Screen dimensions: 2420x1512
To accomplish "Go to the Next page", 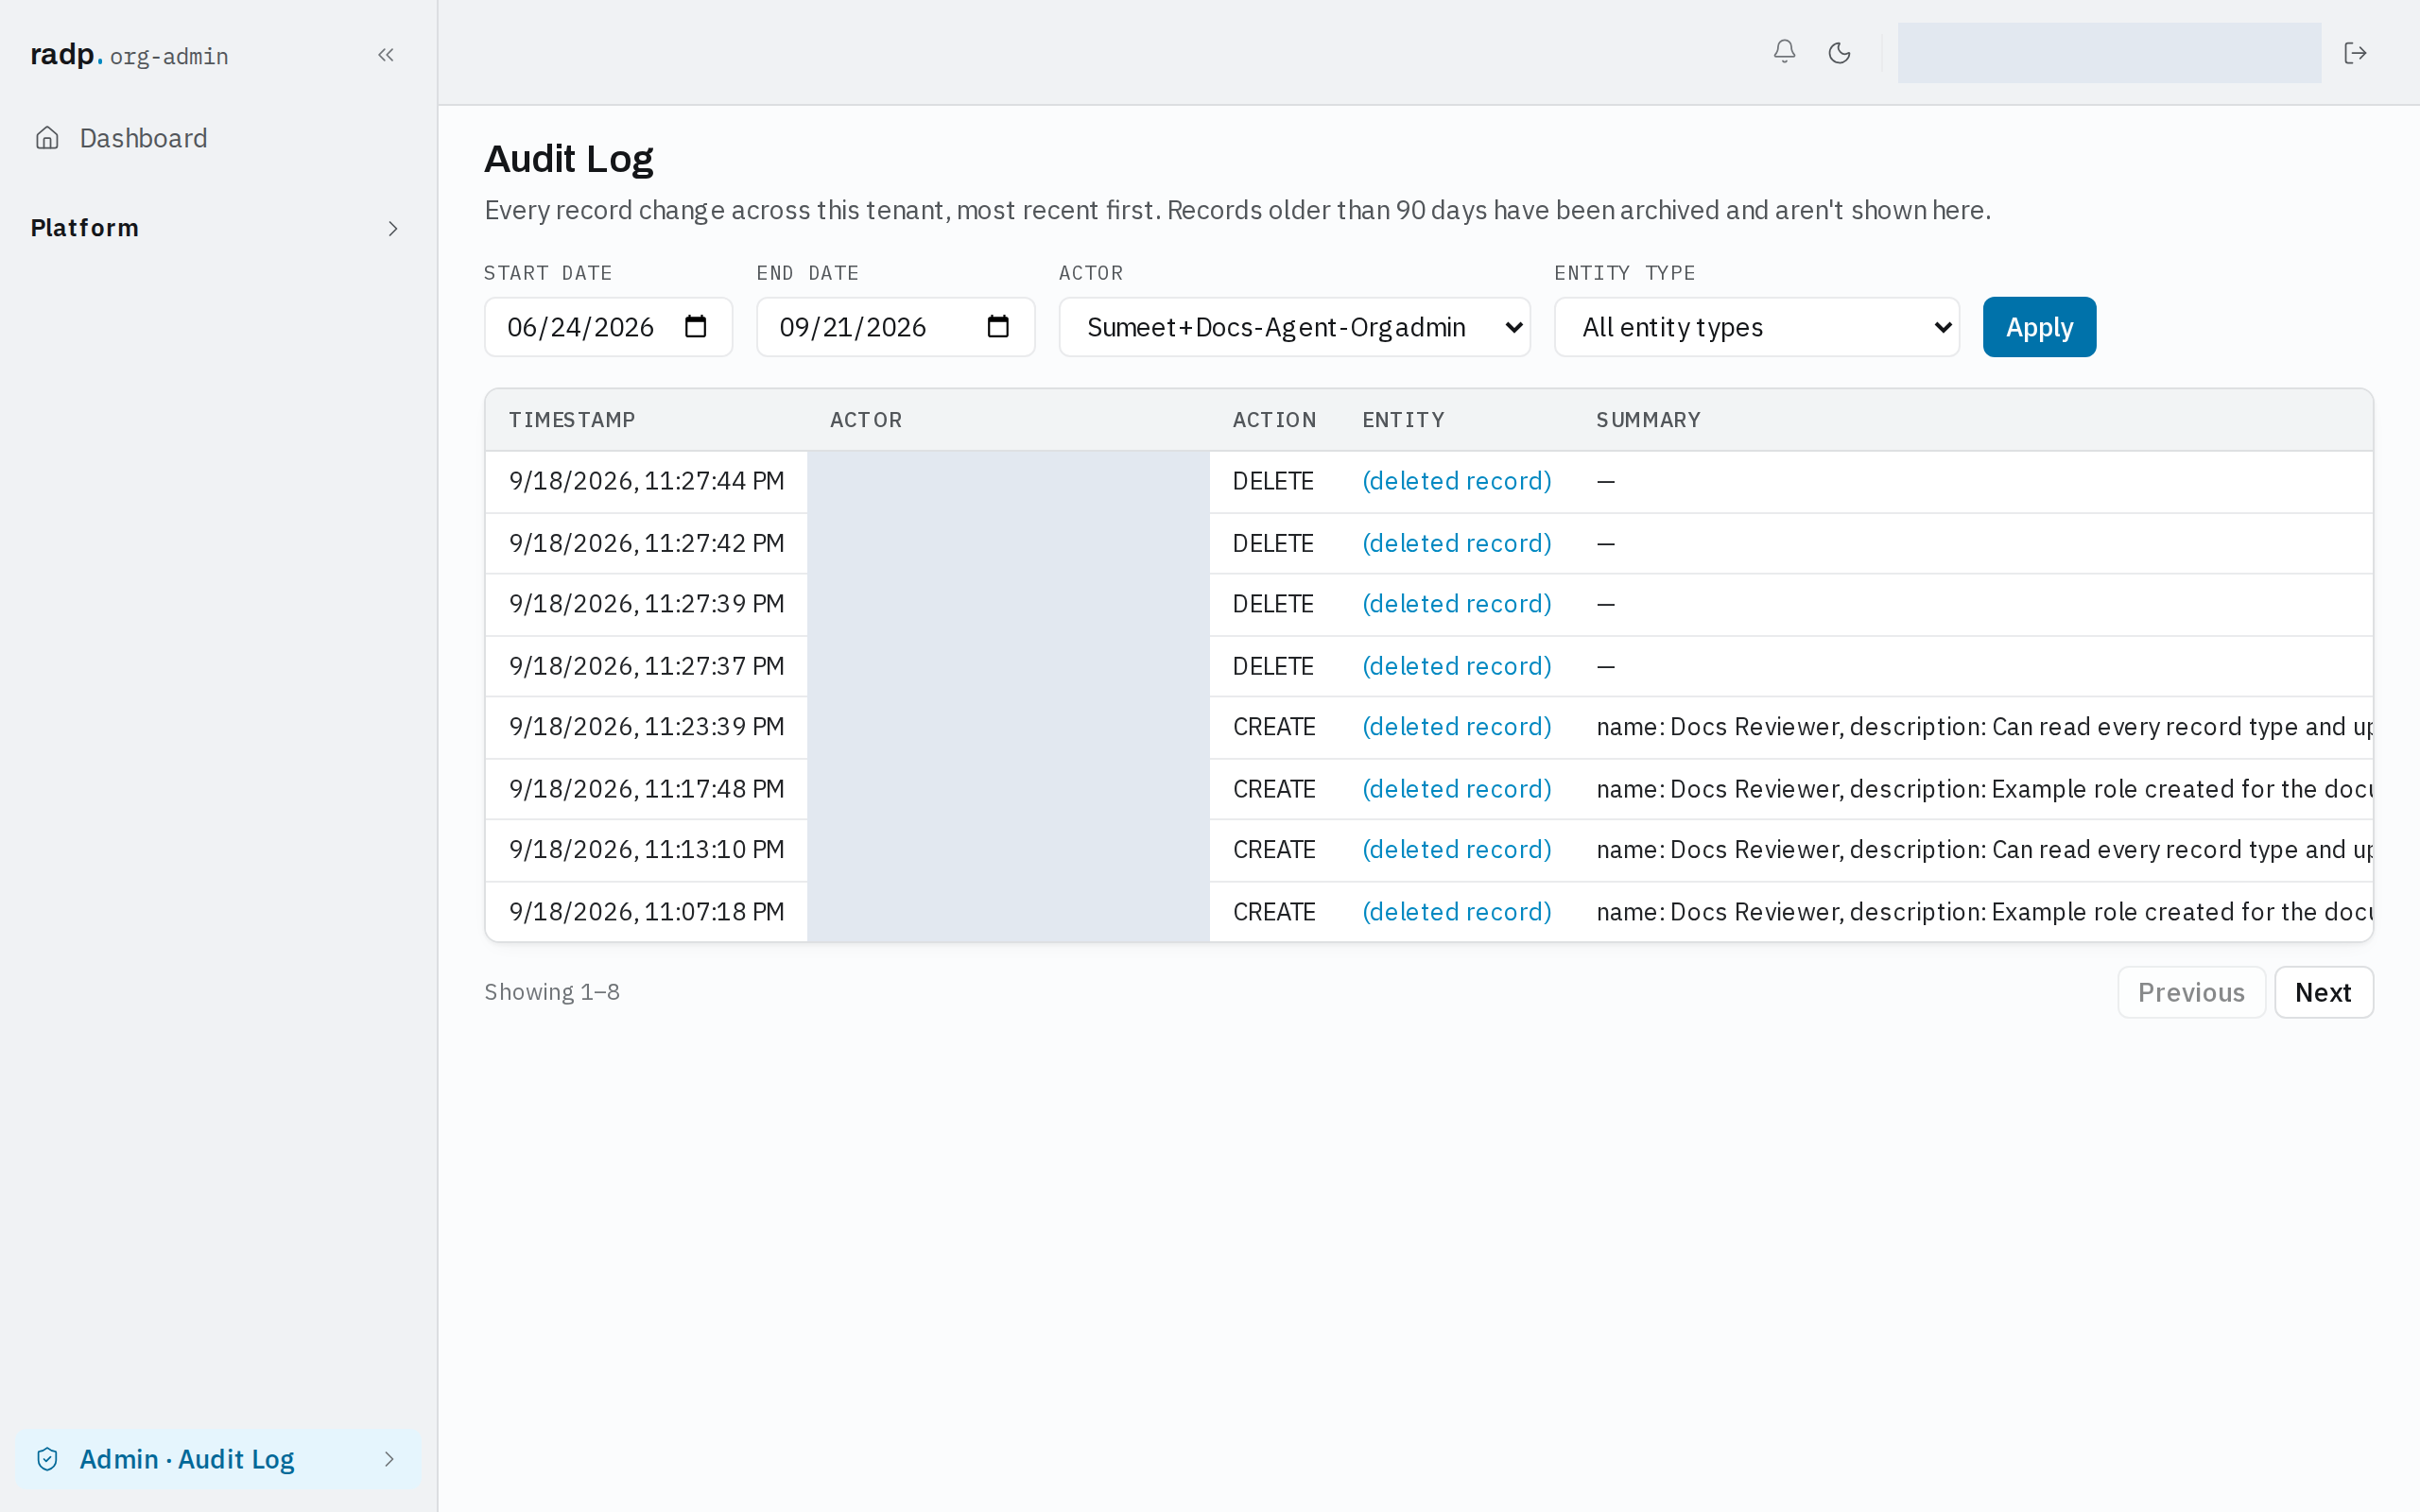I will [x=2323, y=992].
